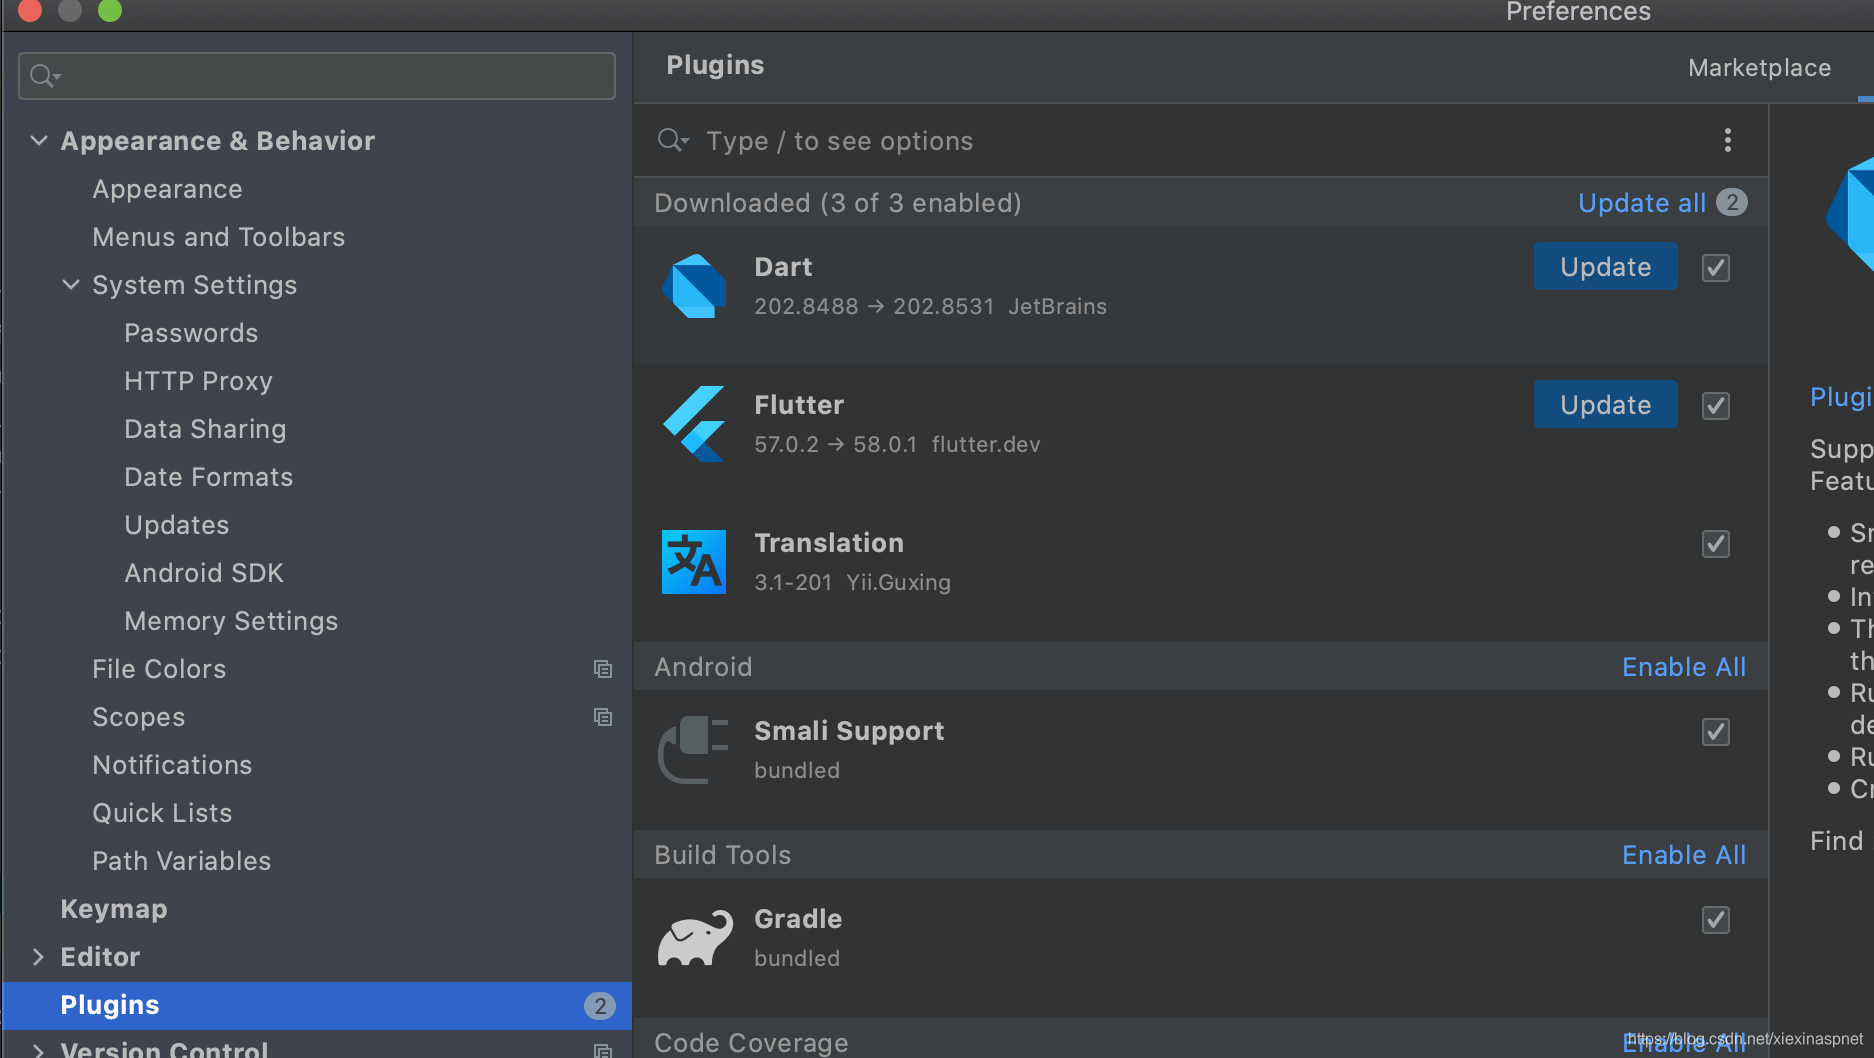Select HTTP Proxy settings

198,381
